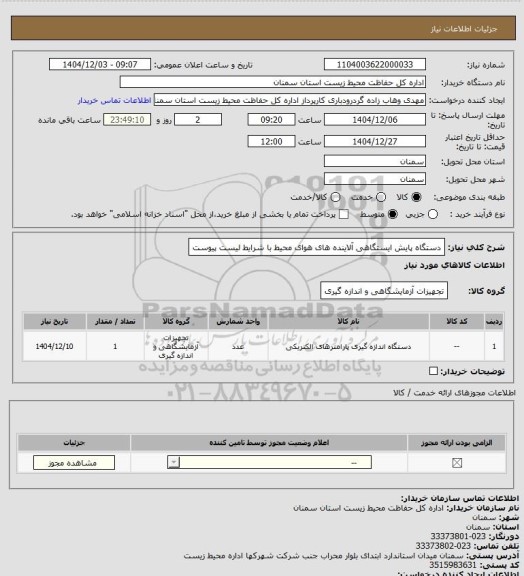Click the 09:20 deadline time field
This screenshot has height=576, width=524.
click(272, 120)
